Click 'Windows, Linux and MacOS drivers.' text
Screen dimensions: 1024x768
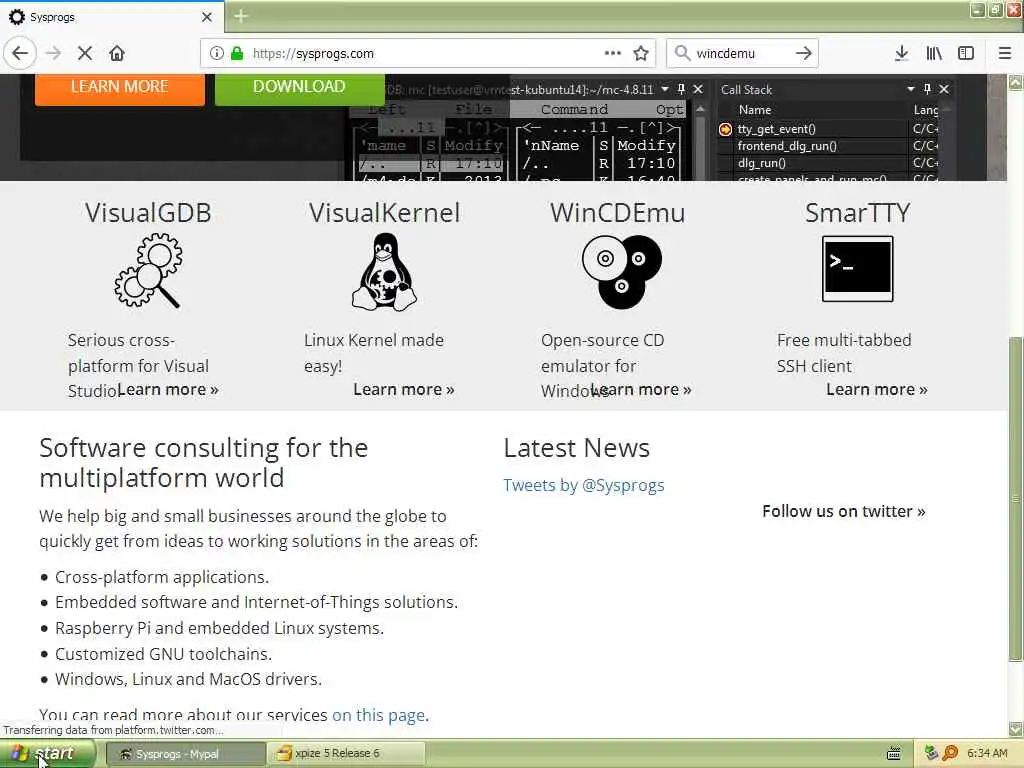pyautogui.click(x=188, y=679)
